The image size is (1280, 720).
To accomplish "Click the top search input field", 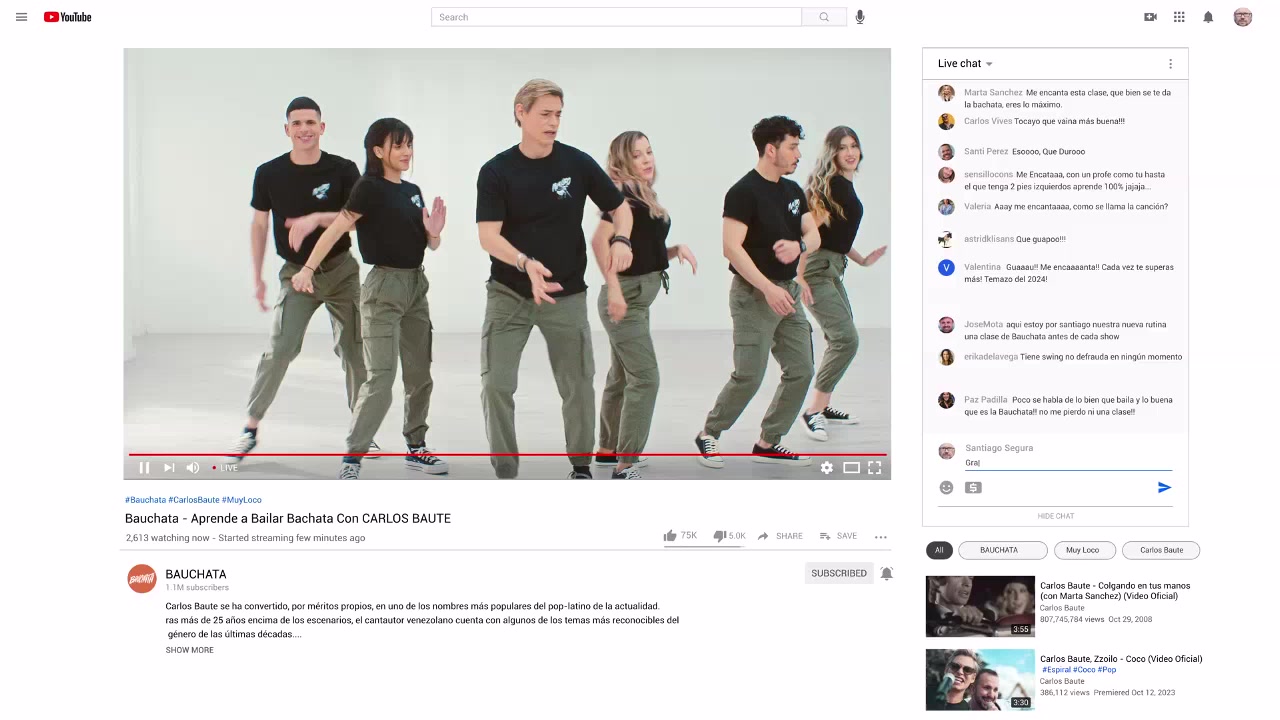I will 616,17.
